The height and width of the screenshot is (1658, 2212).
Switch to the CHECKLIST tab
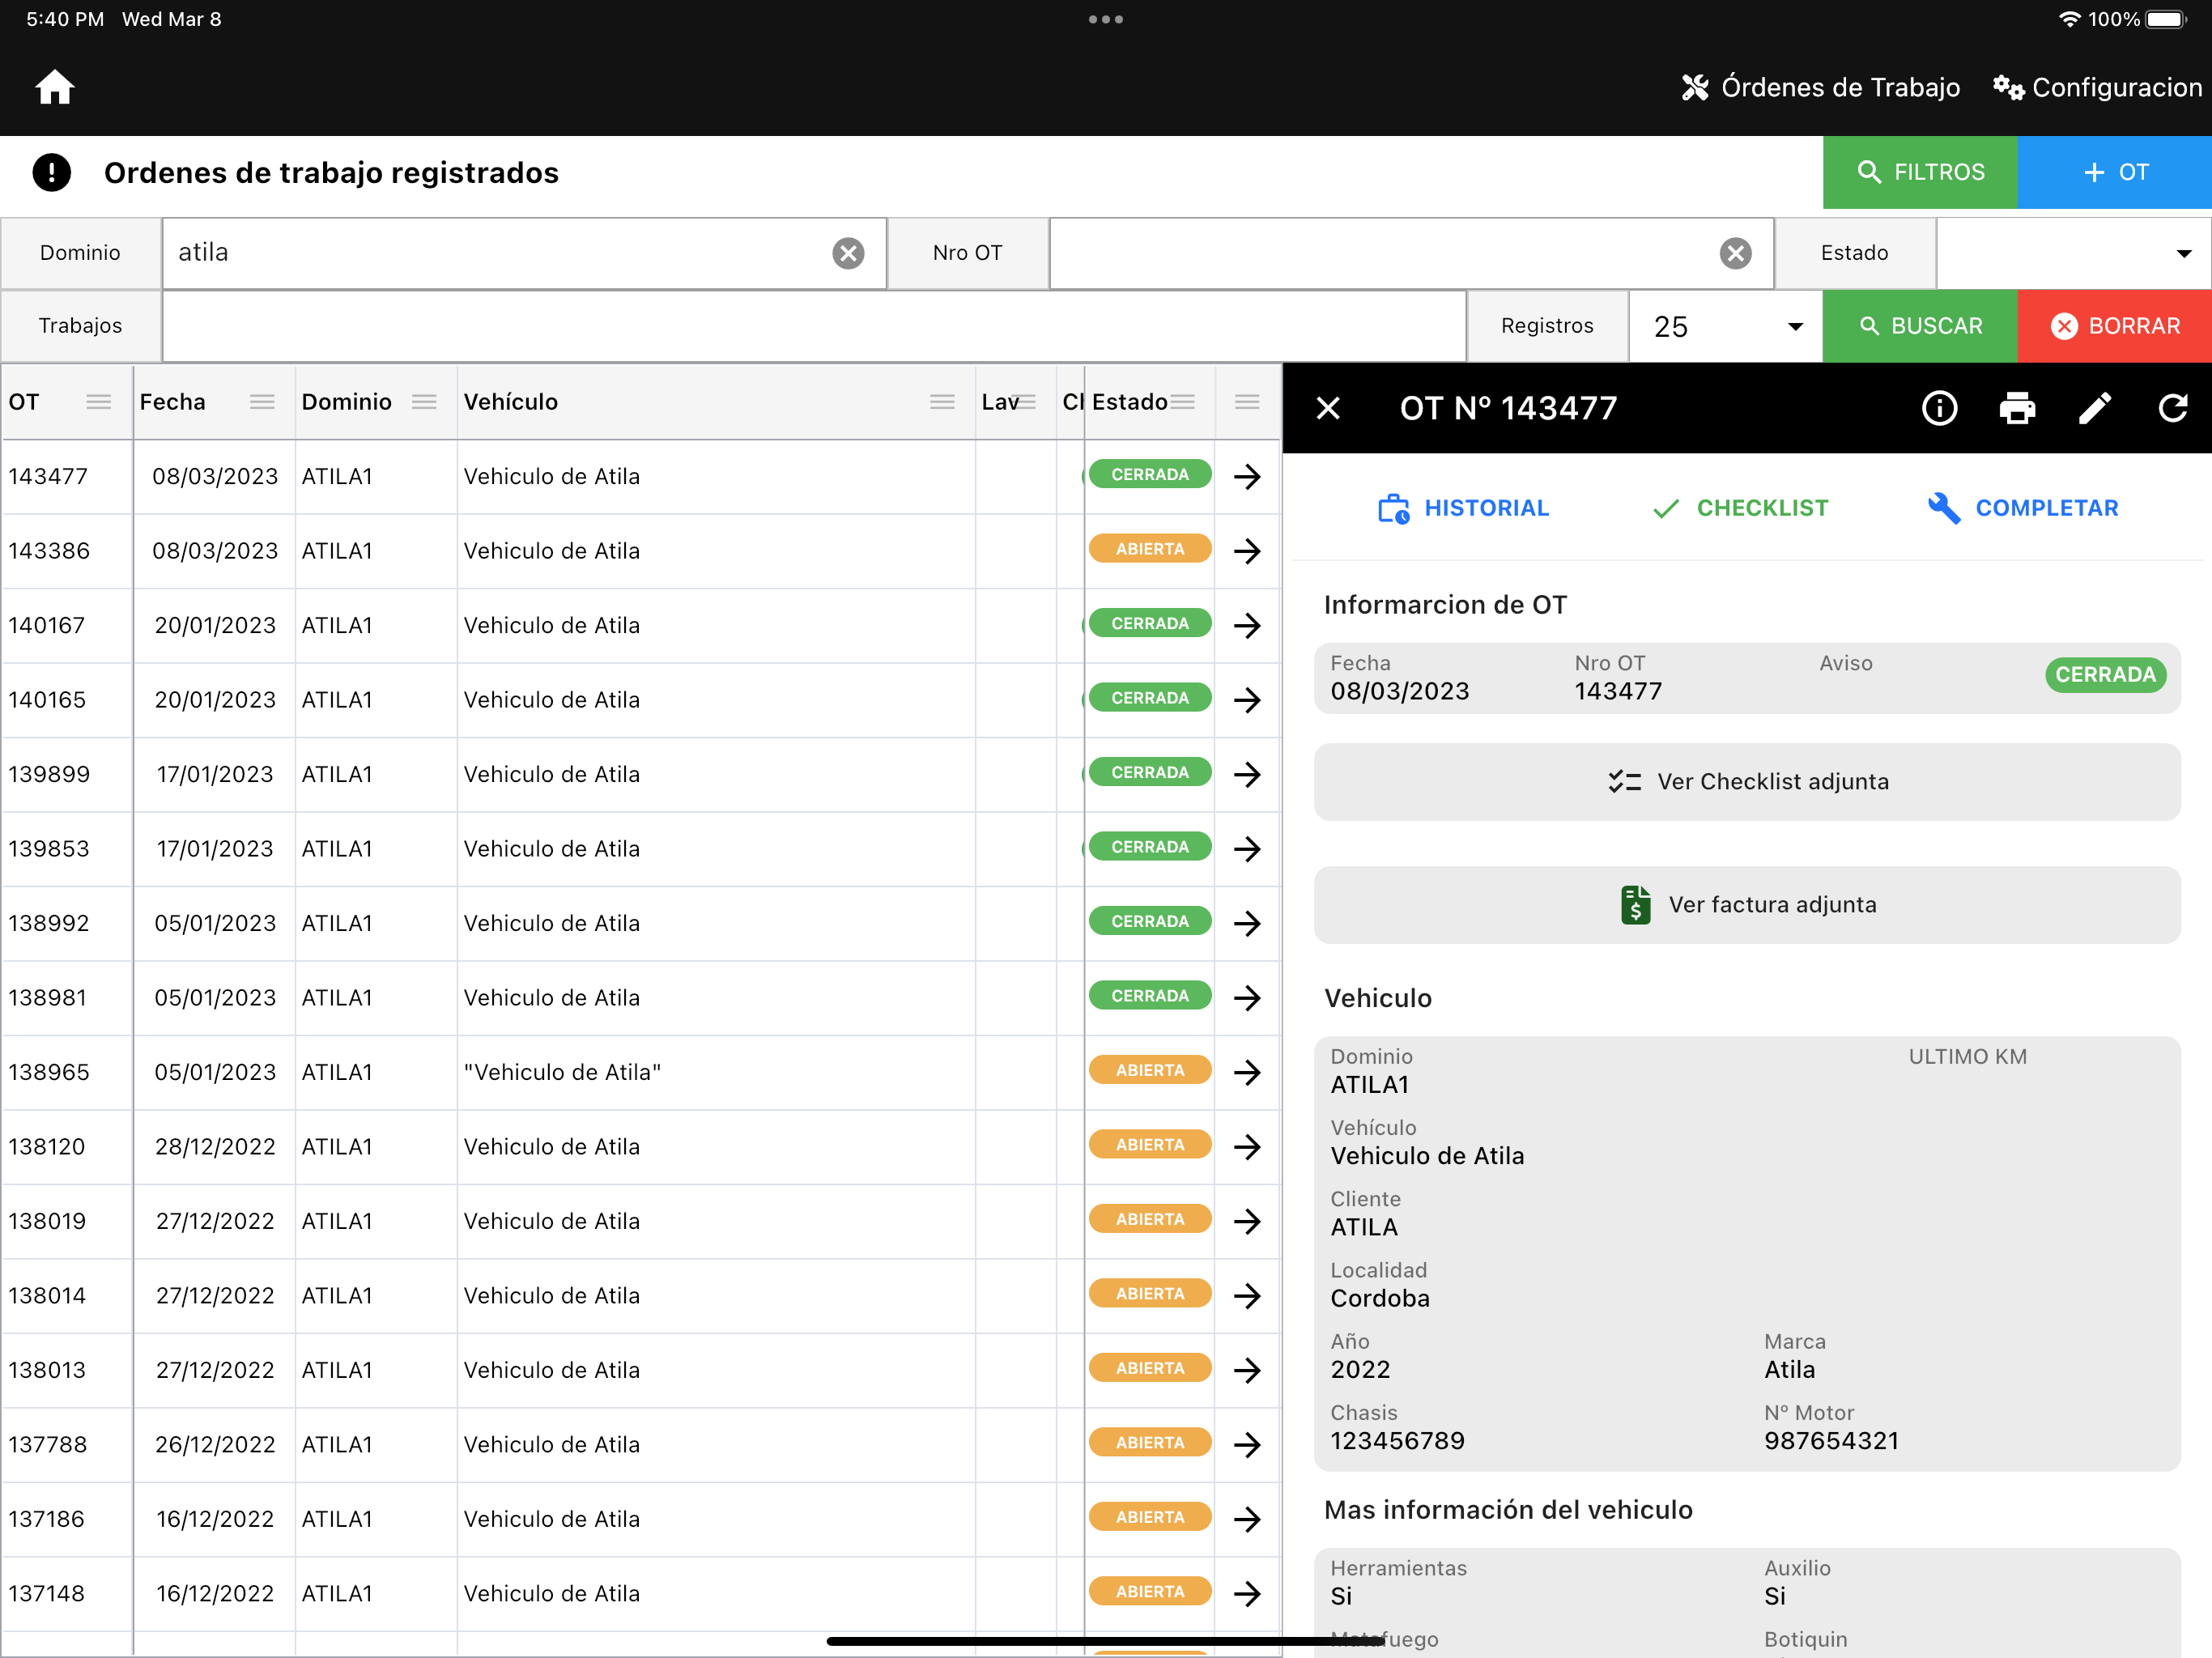[1740, 508]
